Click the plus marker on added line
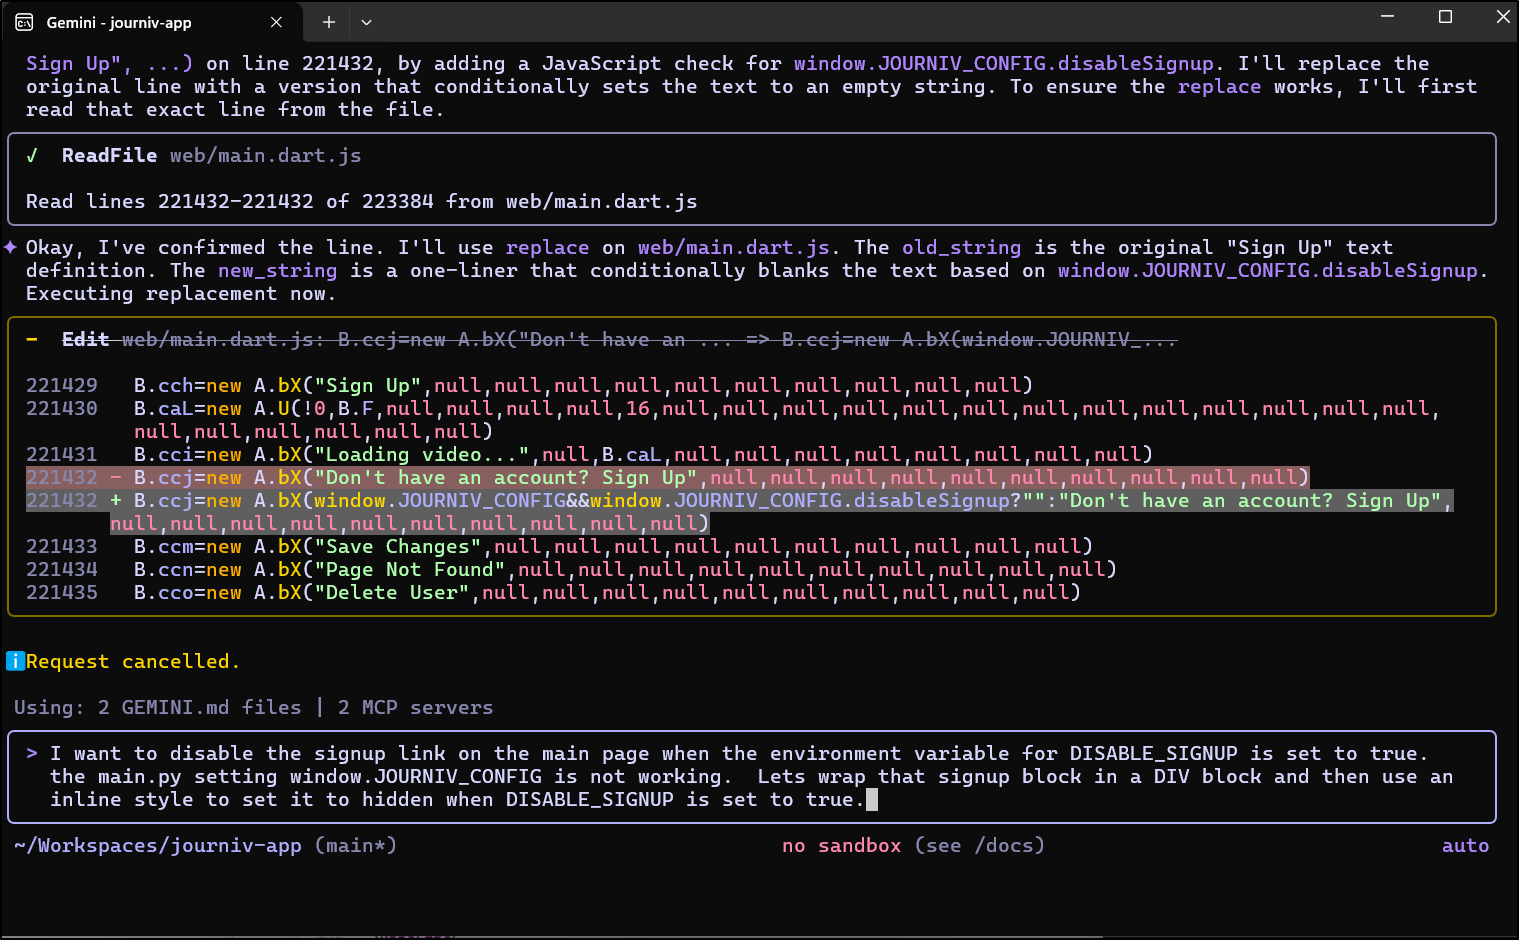The height and width of the screenshot is (940, 1519). pyautogui.click(x=116, y=500)
